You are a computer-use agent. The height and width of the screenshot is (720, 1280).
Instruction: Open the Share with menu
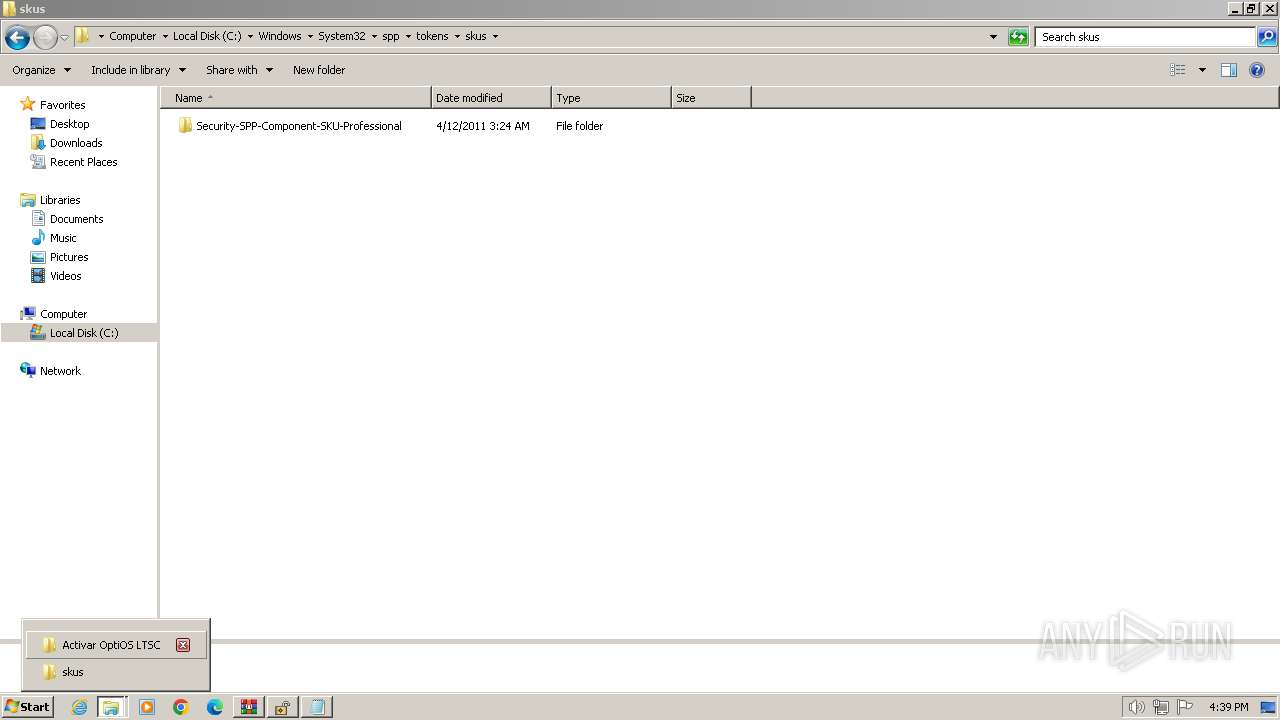239,70
